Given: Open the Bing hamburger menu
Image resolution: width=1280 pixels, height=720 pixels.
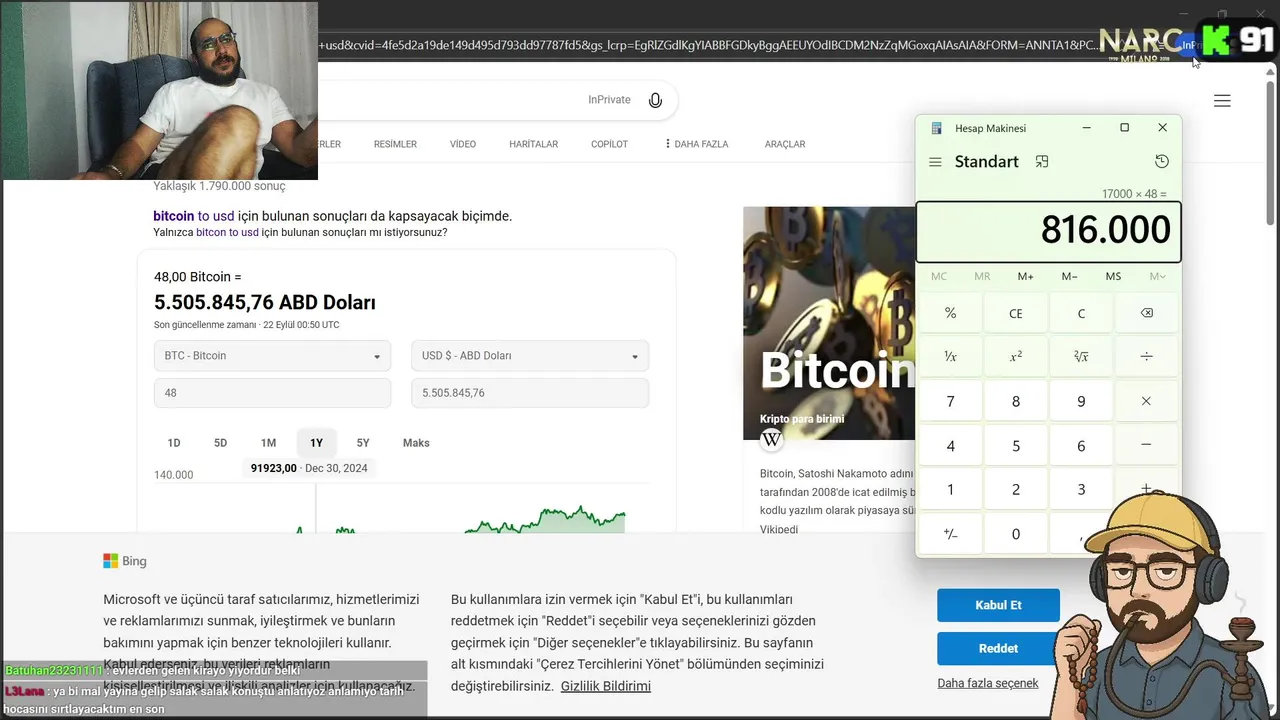Looking at the screenshot, I should pyautogui.click(x=1222, y=100).
